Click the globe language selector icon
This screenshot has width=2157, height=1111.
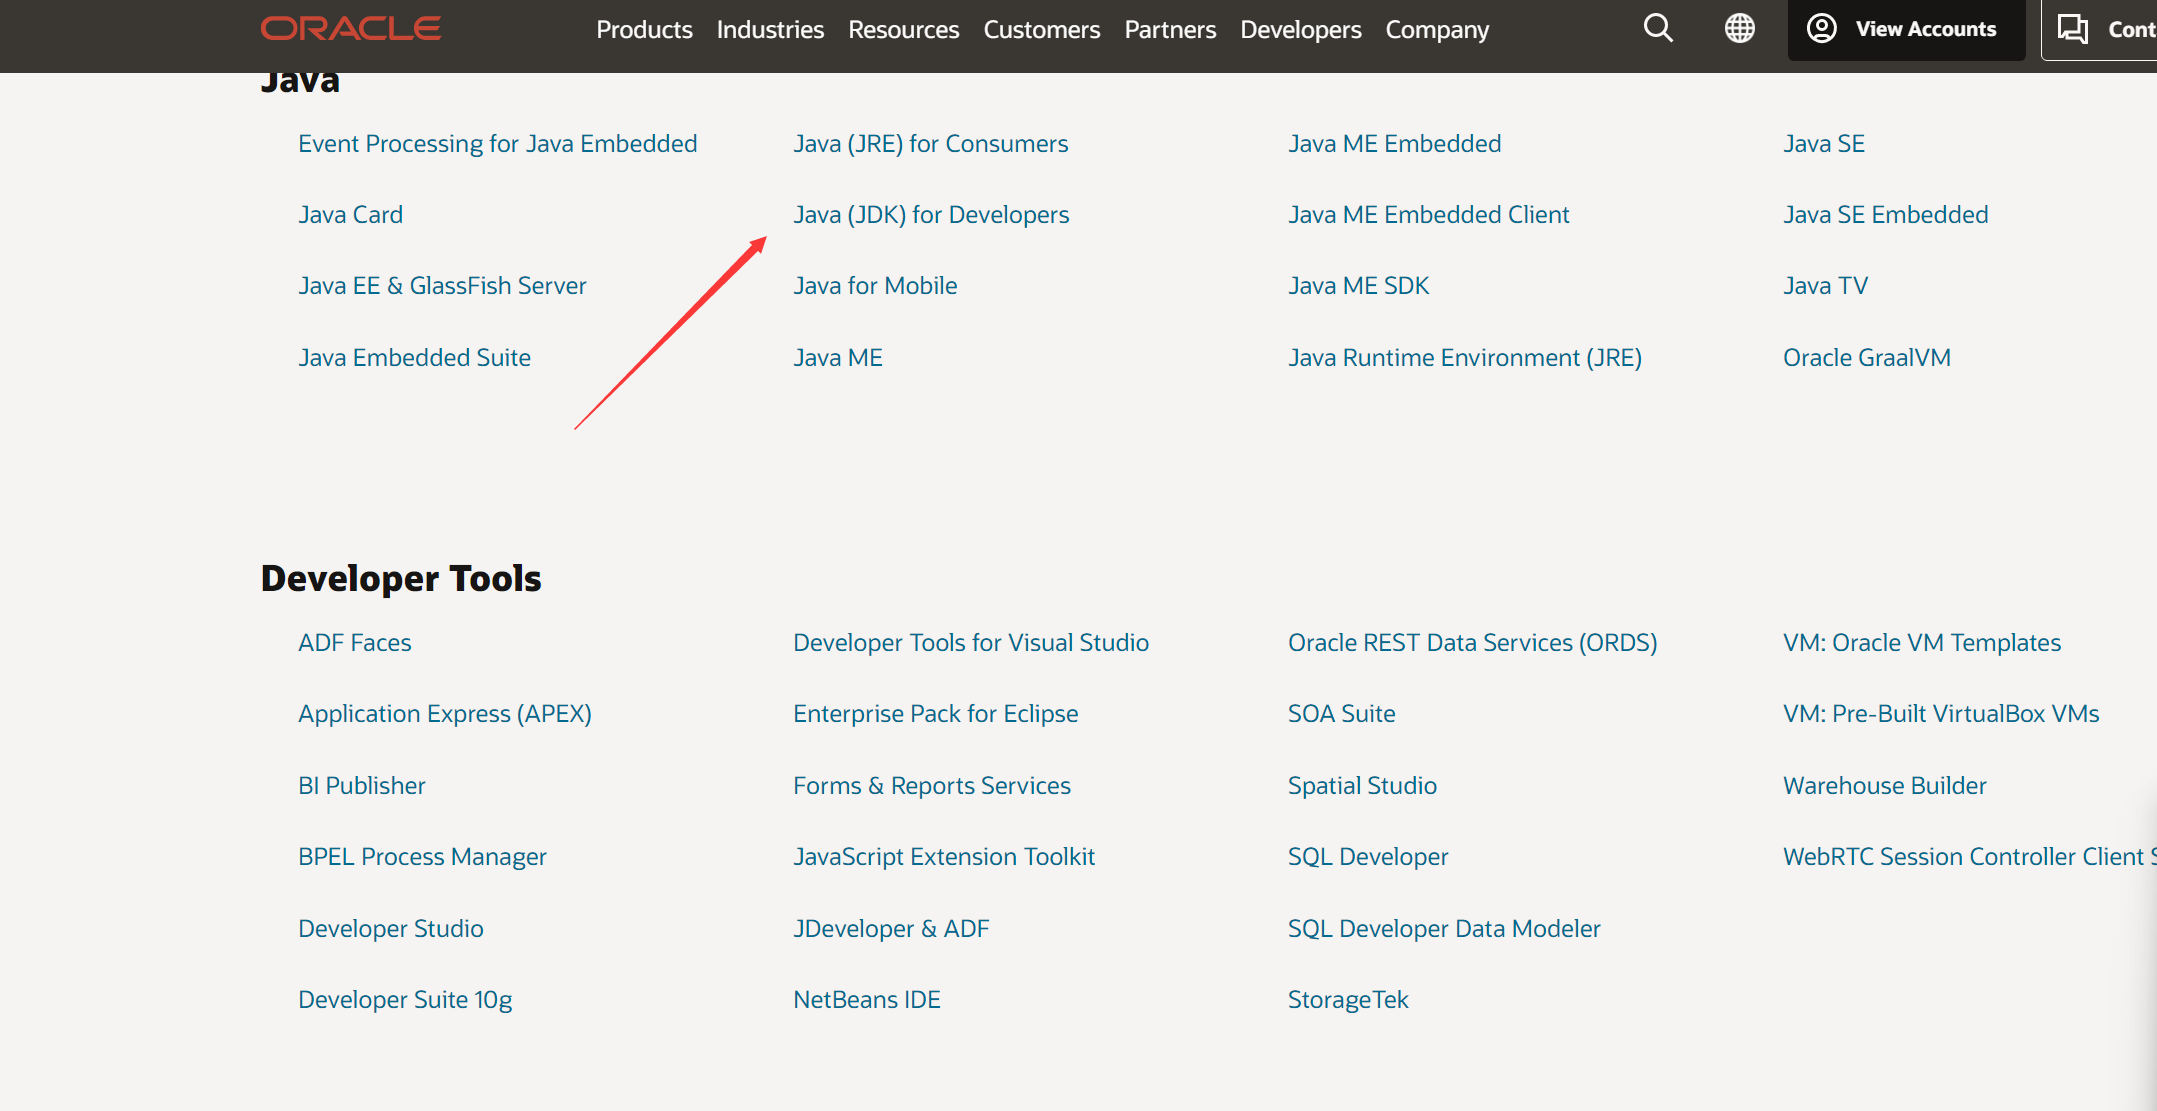(x=1740, y=28)
